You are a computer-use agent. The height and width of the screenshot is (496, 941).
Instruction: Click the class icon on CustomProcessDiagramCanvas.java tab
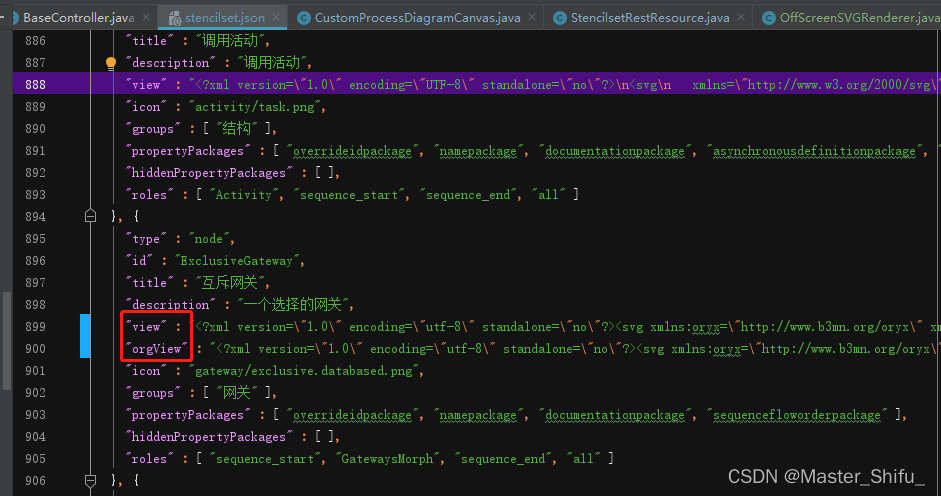point(304,18)
